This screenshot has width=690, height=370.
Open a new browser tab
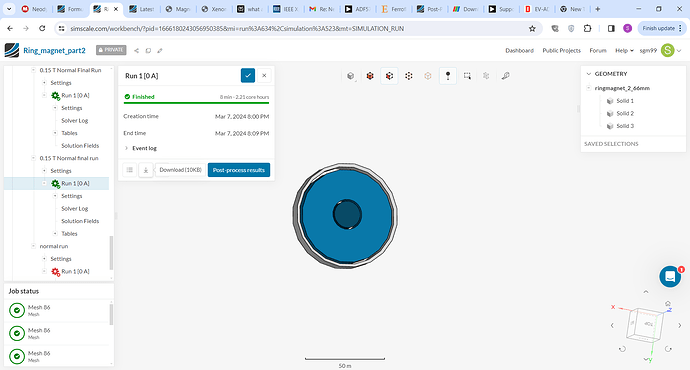[x=598, y=9]
